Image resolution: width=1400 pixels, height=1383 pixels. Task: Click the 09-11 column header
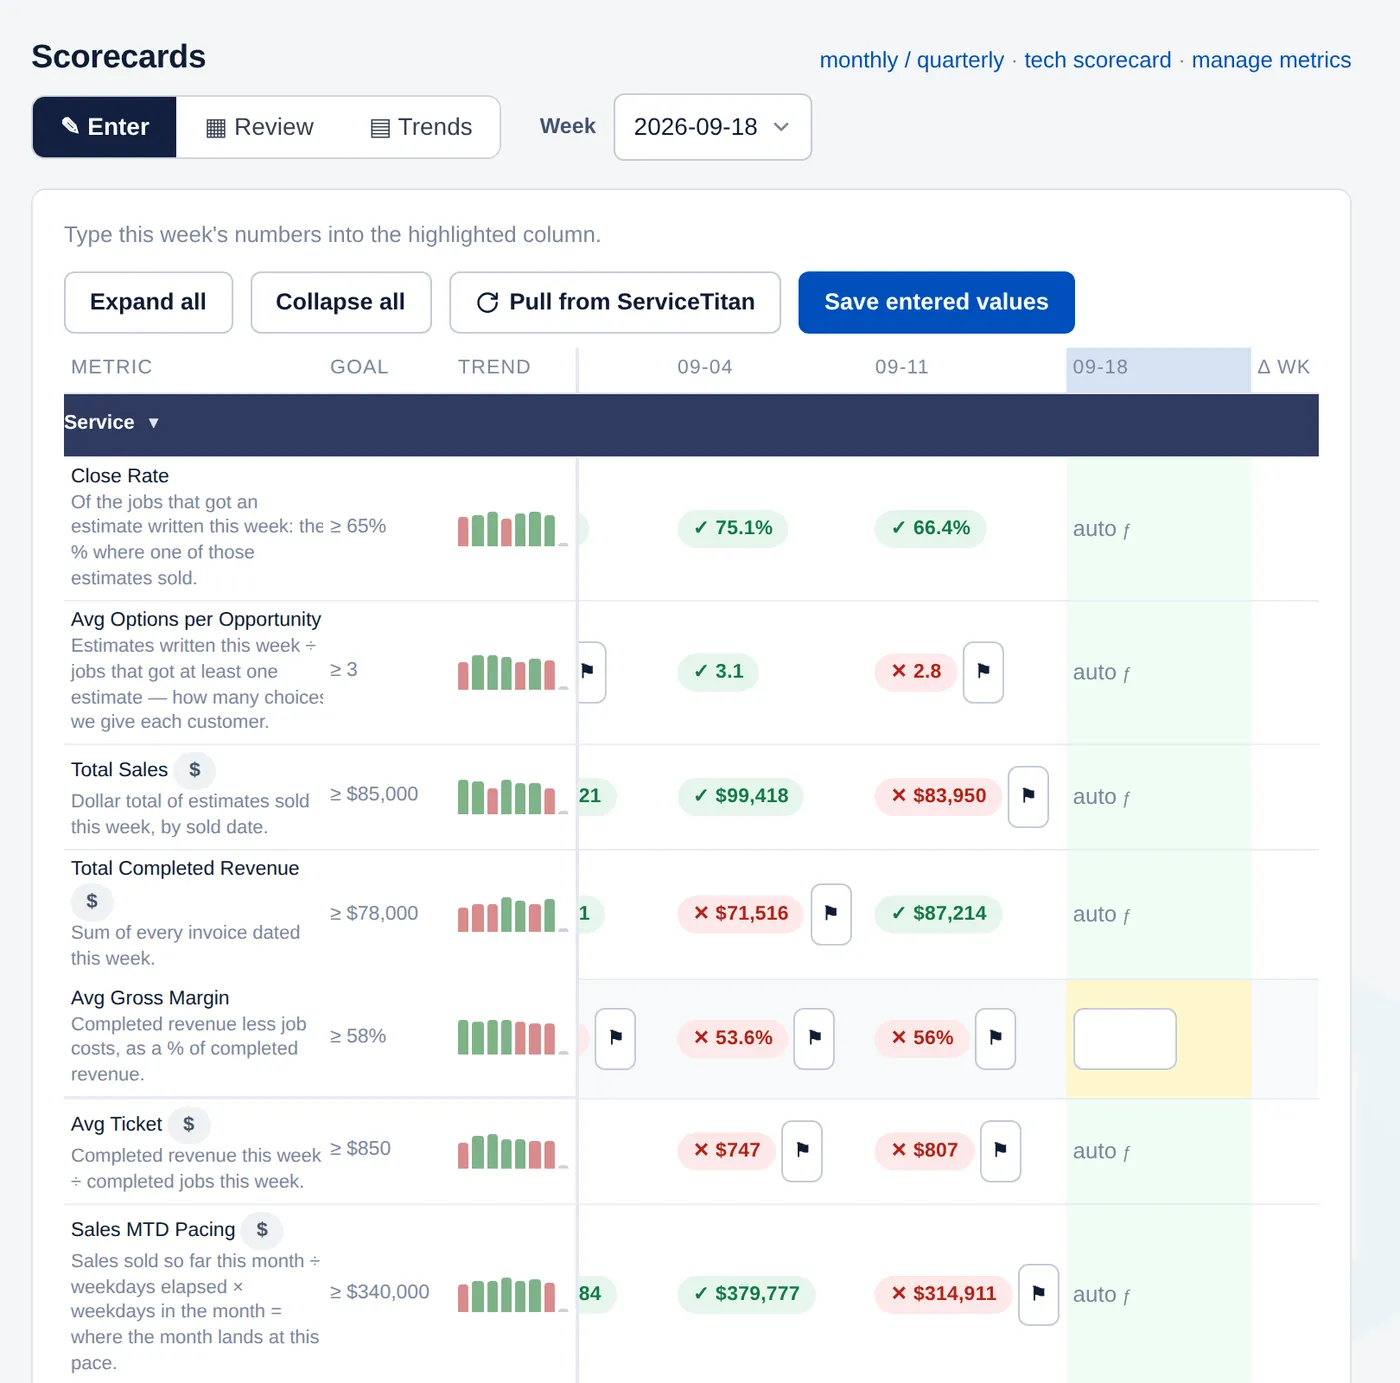[x=902, y=367]
